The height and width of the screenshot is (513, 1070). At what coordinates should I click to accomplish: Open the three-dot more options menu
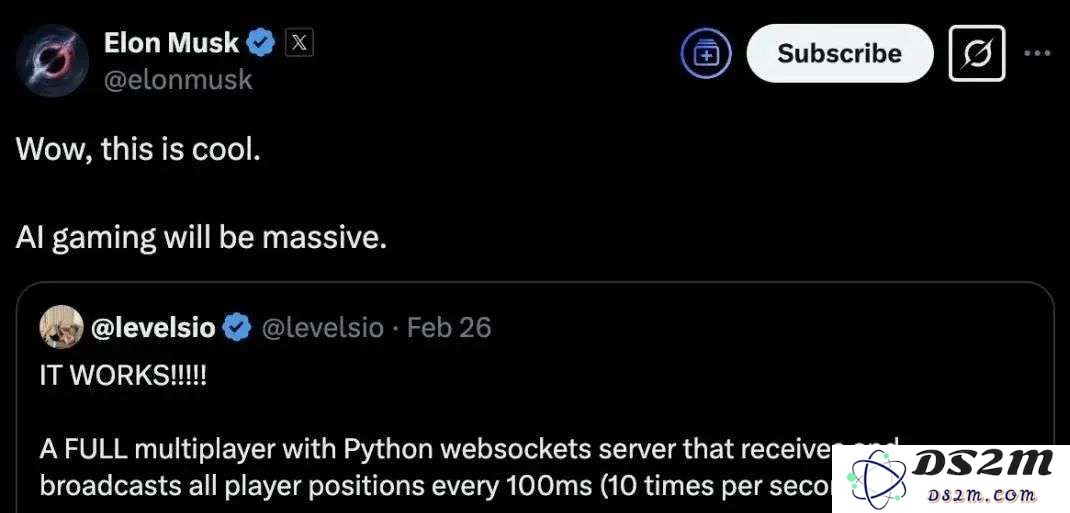click(1037, 53)
